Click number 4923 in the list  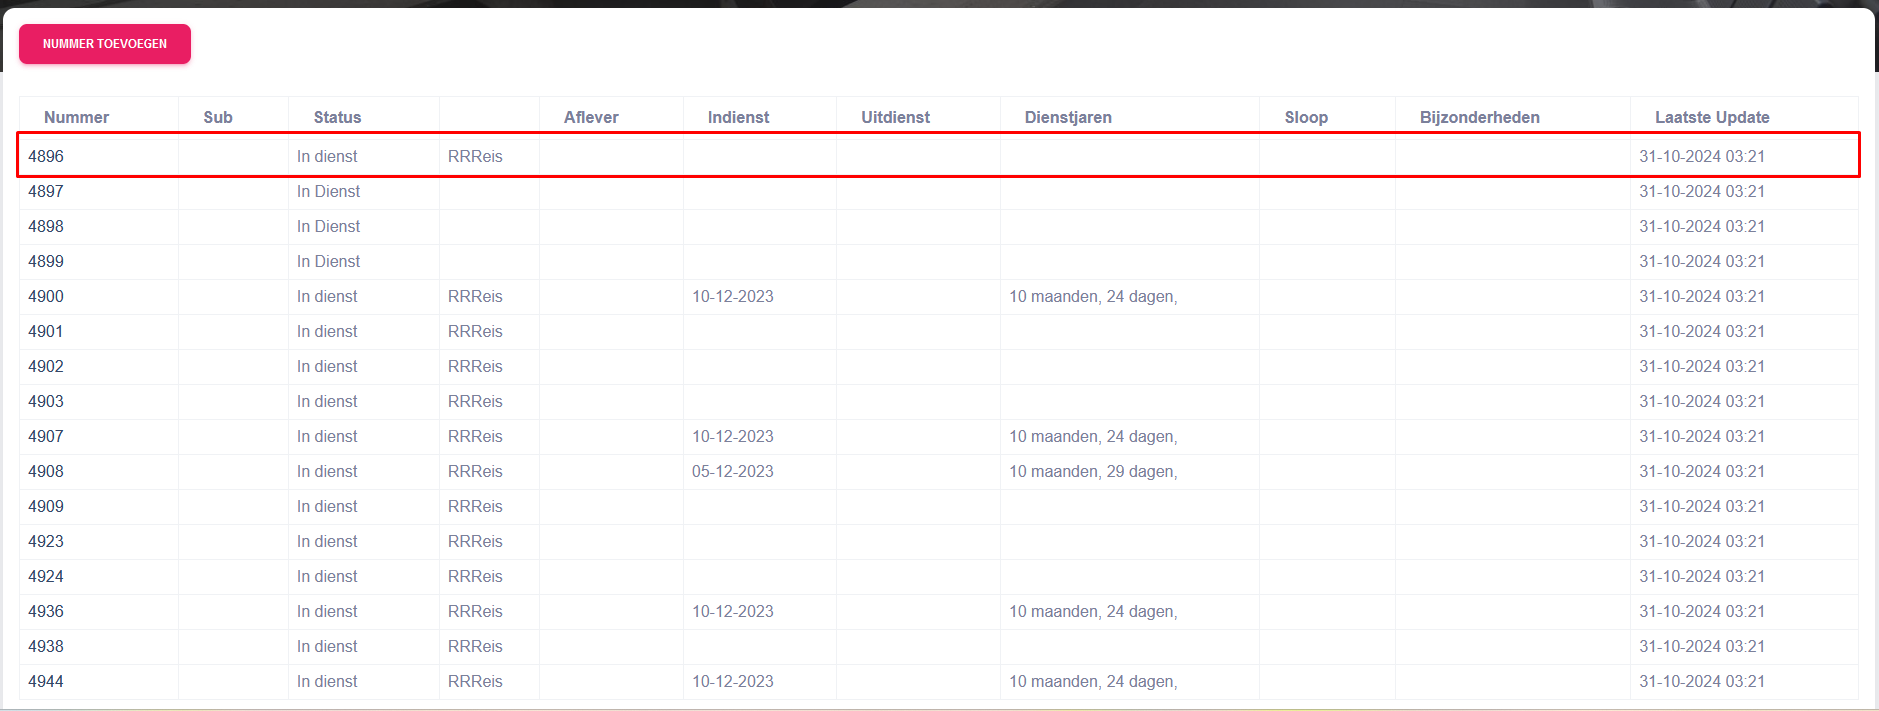[46, 541]
